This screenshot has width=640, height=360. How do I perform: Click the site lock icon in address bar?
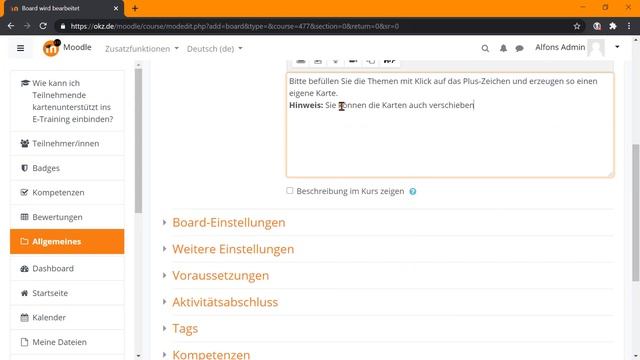[x=62, y=26]
